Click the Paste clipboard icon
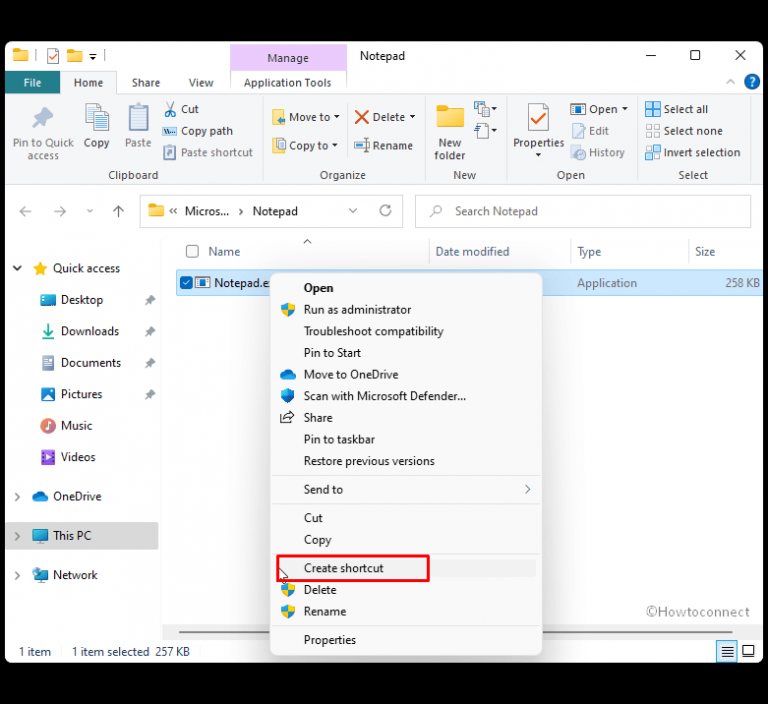Image resolution: width=768 pixels, height=704 pixels. pyautogui.click(x=138, y=118)
